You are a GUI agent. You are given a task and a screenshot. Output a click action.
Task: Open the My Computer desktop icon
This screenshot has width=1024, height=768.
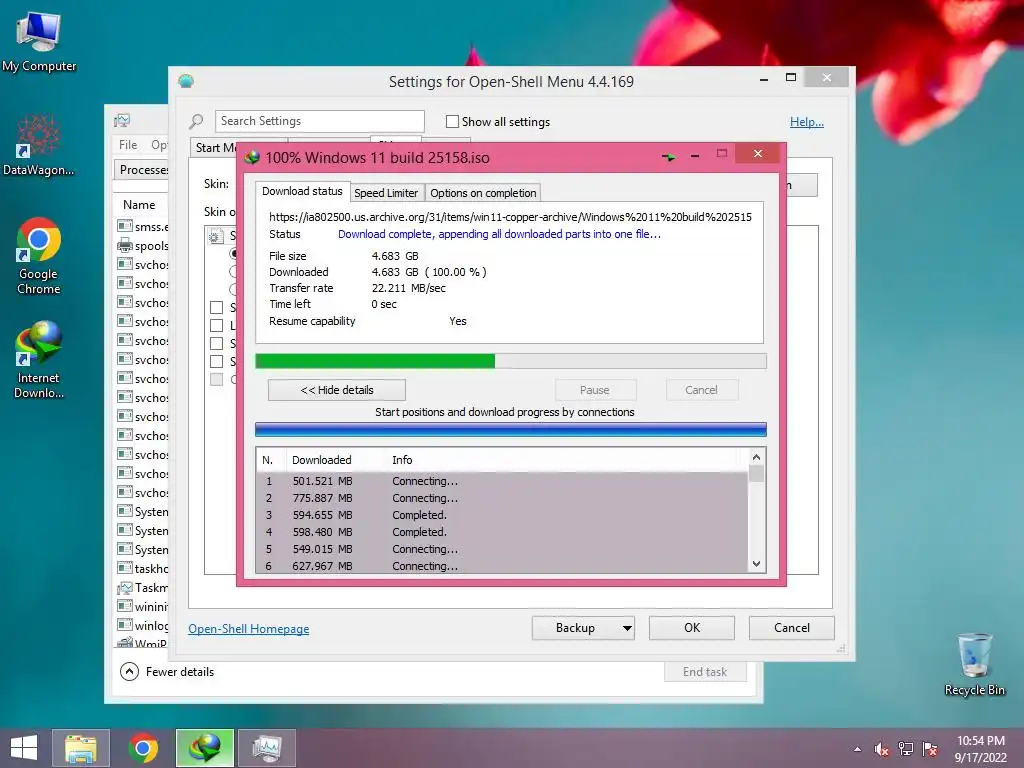(39, 40)
